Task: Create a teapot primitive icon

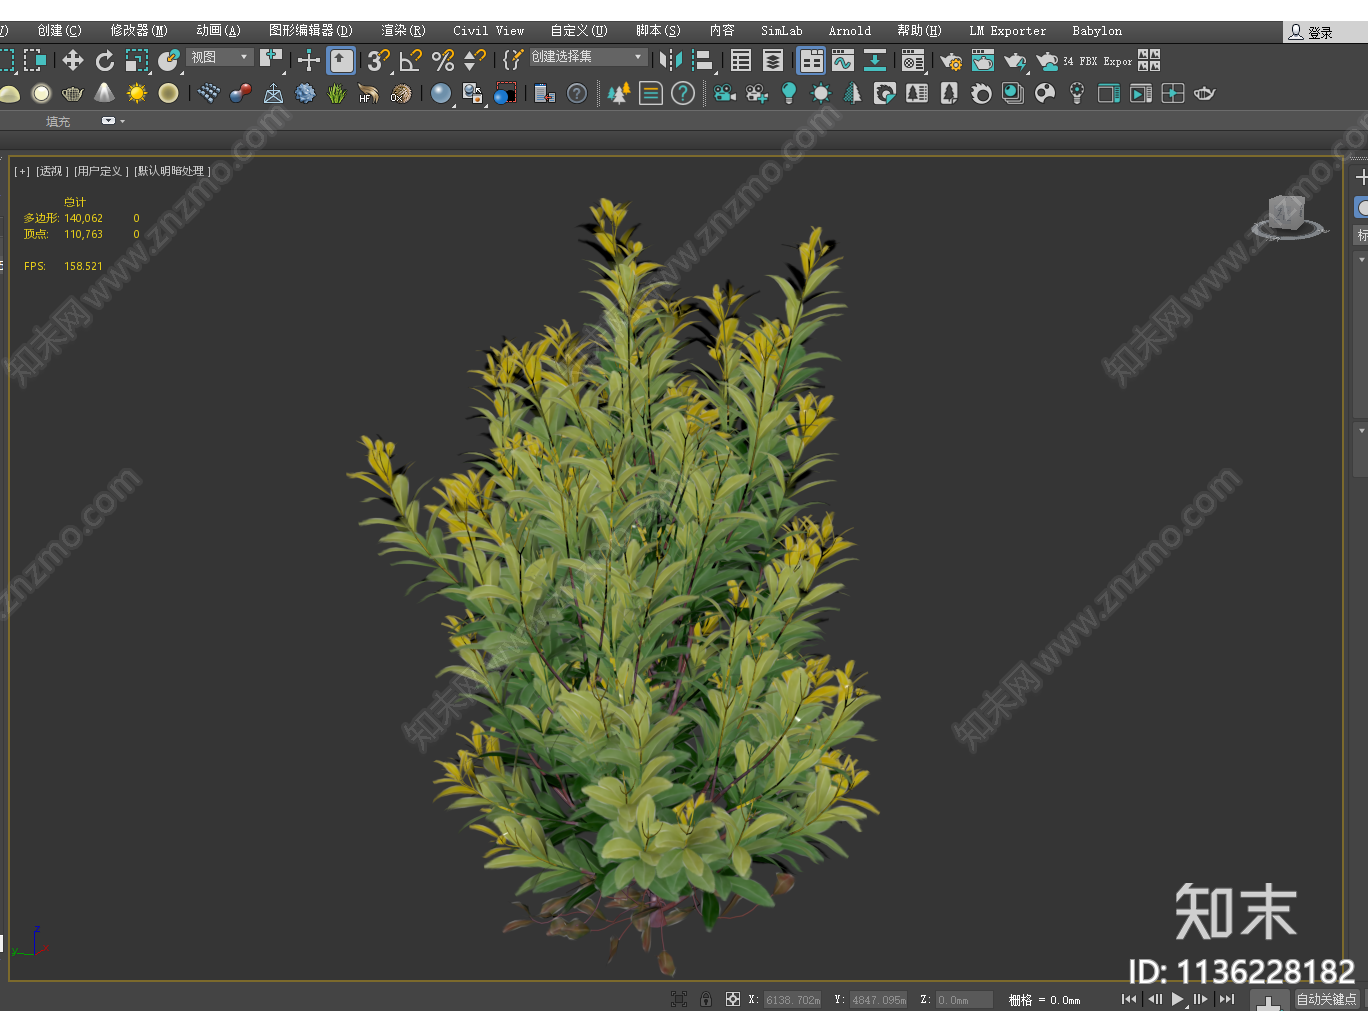Action: [x=73, y=93]
